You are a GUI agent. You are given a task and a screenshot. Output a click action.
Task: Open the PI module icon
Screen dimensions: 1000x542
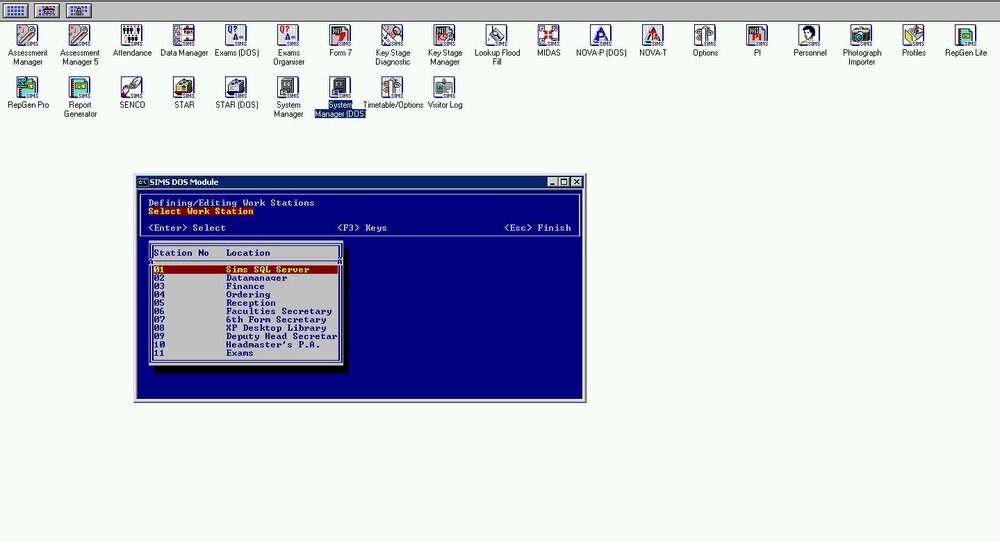click(757, 35)
